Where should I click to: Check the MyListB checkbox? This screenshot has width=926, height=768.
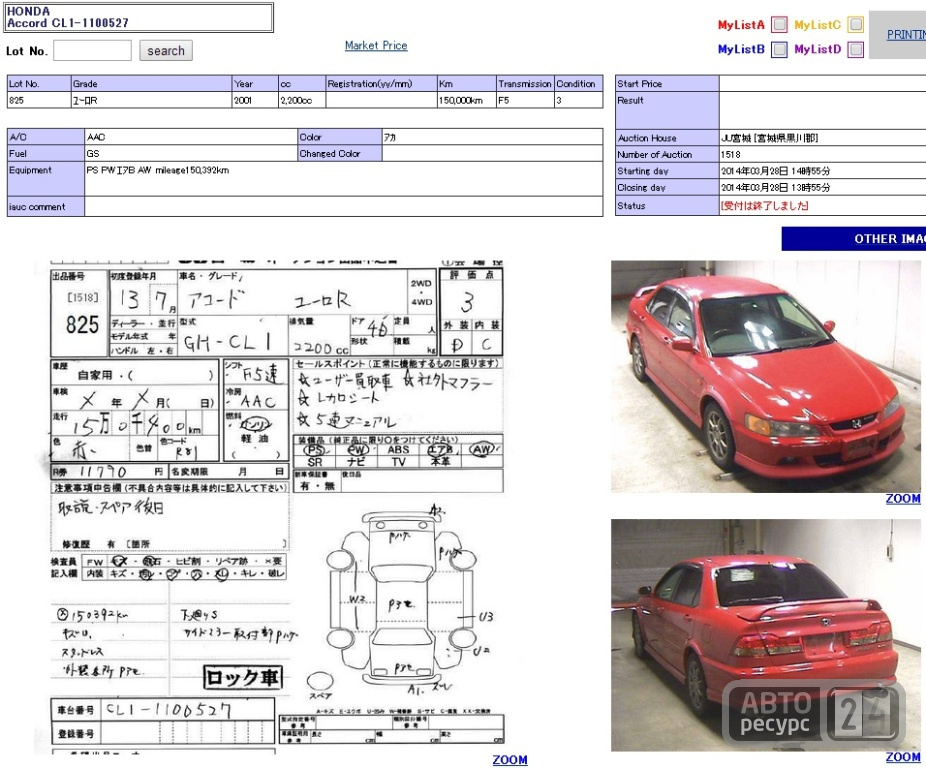point(780,49)
